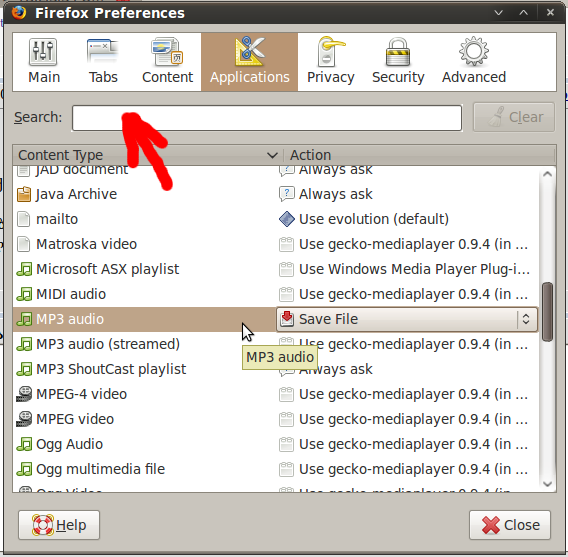Click the plugin icon in MPEG video's action
This screenshot has height=557, width=568.
point(287,419)
